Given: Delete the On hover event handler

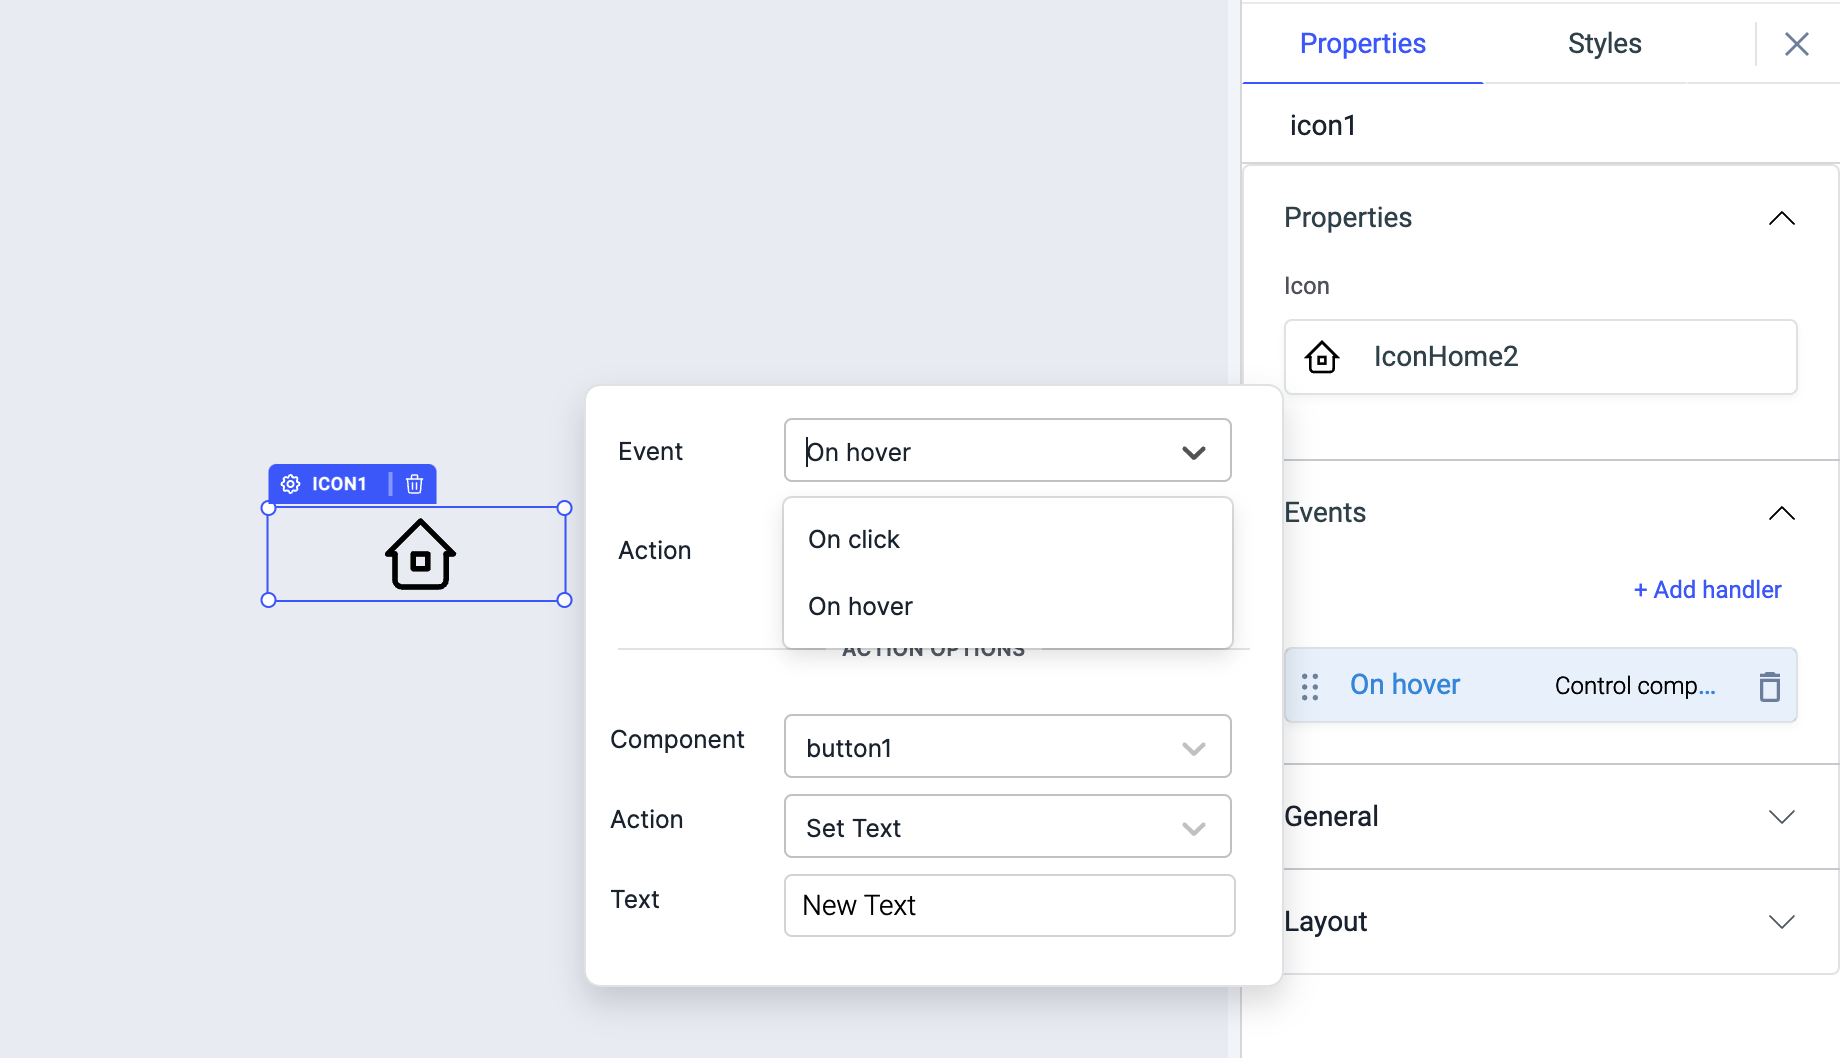Looking at the screenshot, I should click(x=1769, y=686).
